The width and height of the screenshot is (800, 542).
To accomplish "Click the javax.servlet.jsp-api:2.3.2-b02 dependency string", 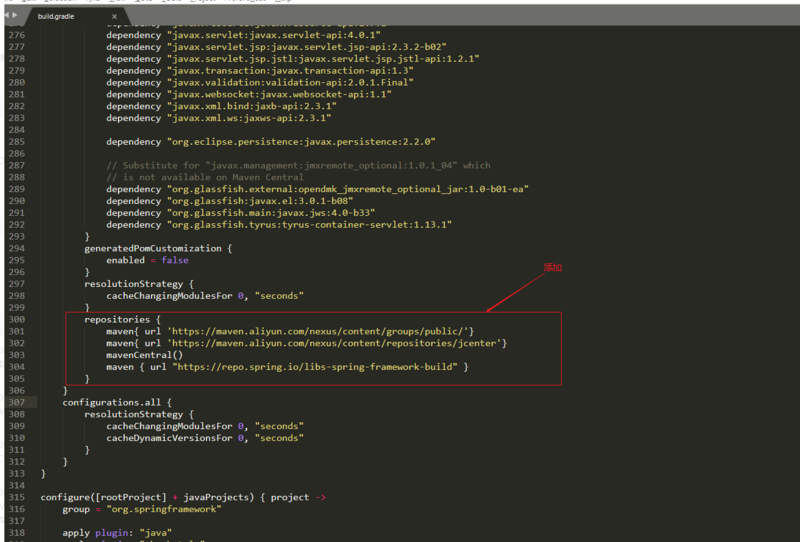I will [x=307, y=47].
